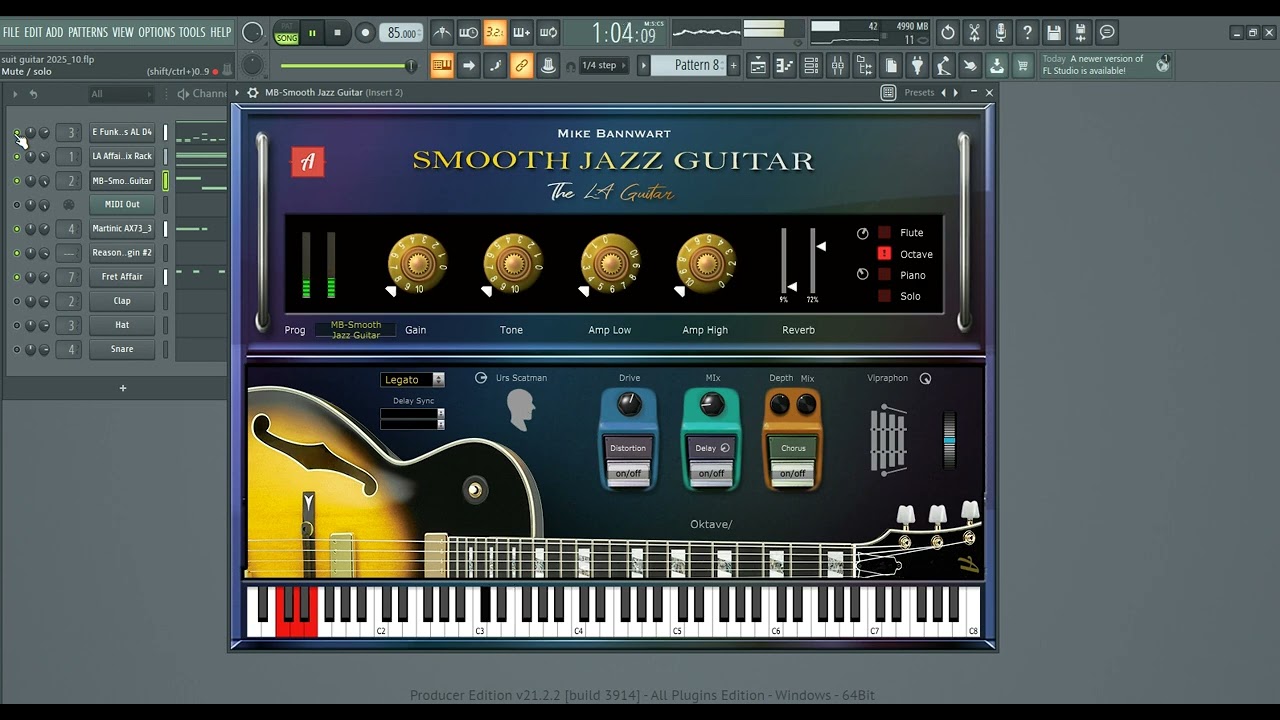This screenshot has width=1280, height=720.
Task: Open the 1/4 step snap dropdown
Action: click(606, 66)
